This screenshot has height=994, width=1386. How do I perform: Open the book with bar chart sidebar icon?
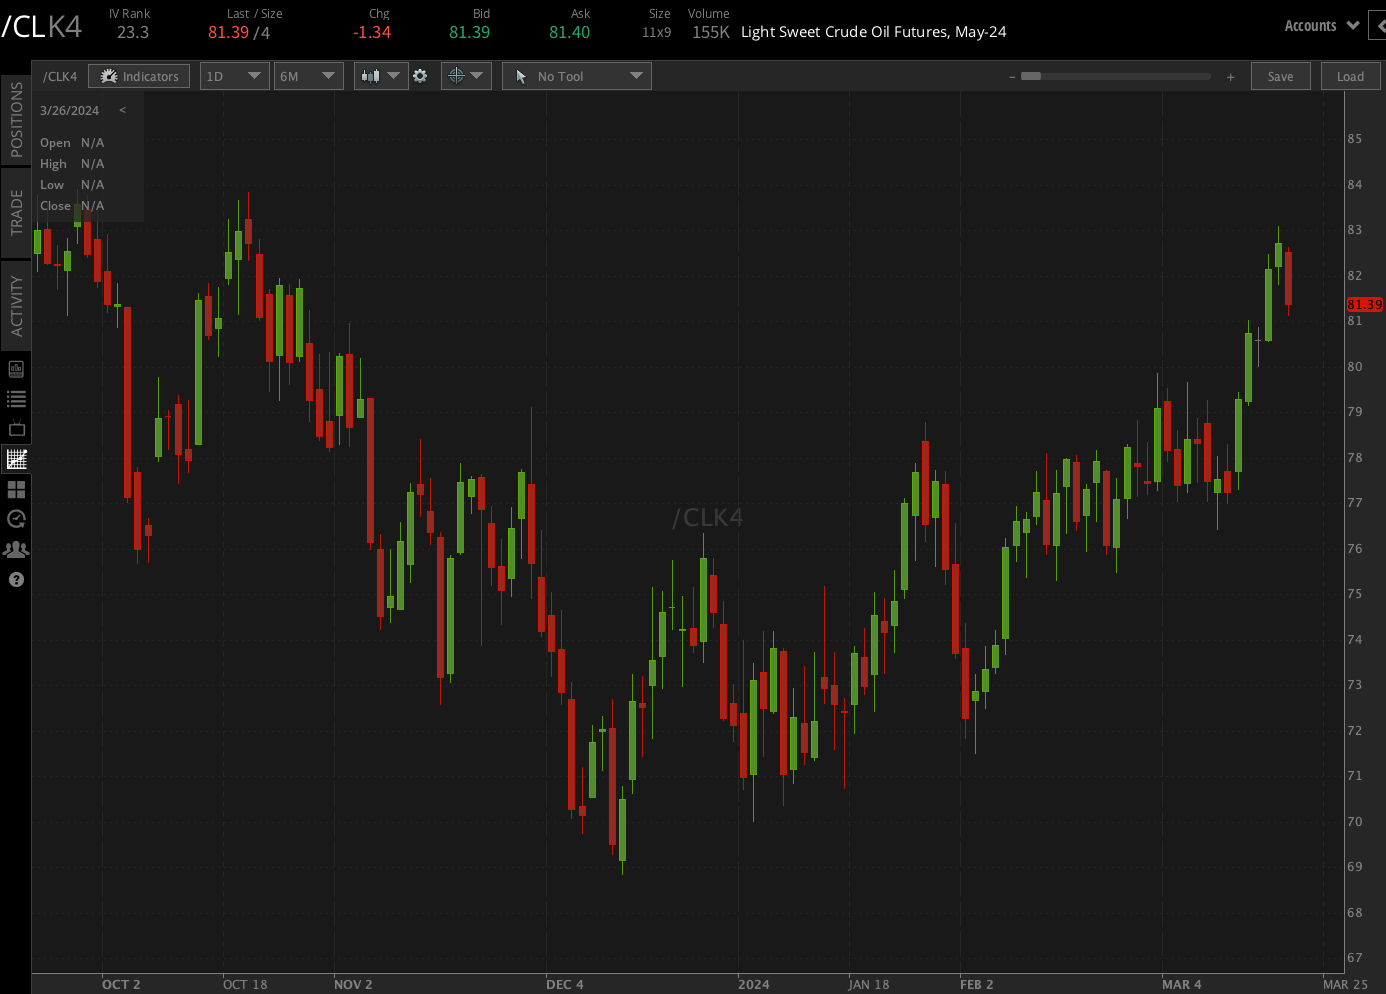click(16, 369)
